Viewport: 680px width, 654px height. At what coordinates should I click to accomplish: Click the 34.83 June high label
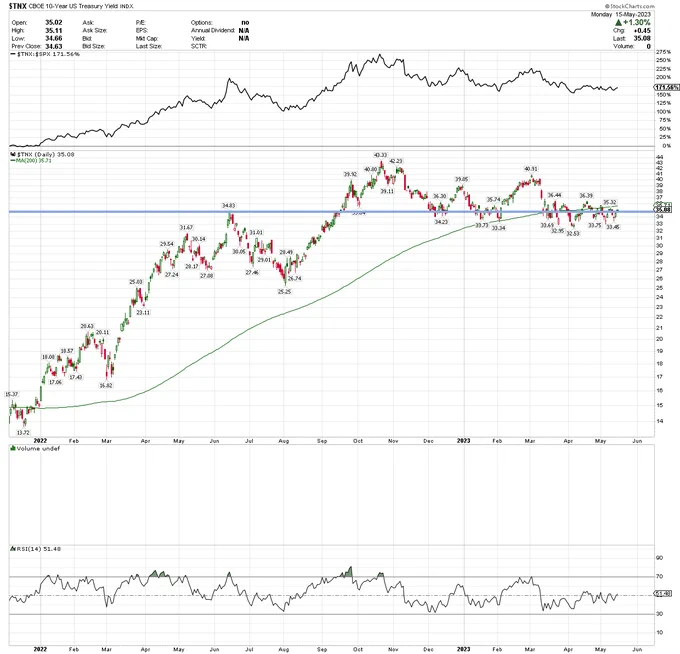pyautogui.click(x=229, y=205)
